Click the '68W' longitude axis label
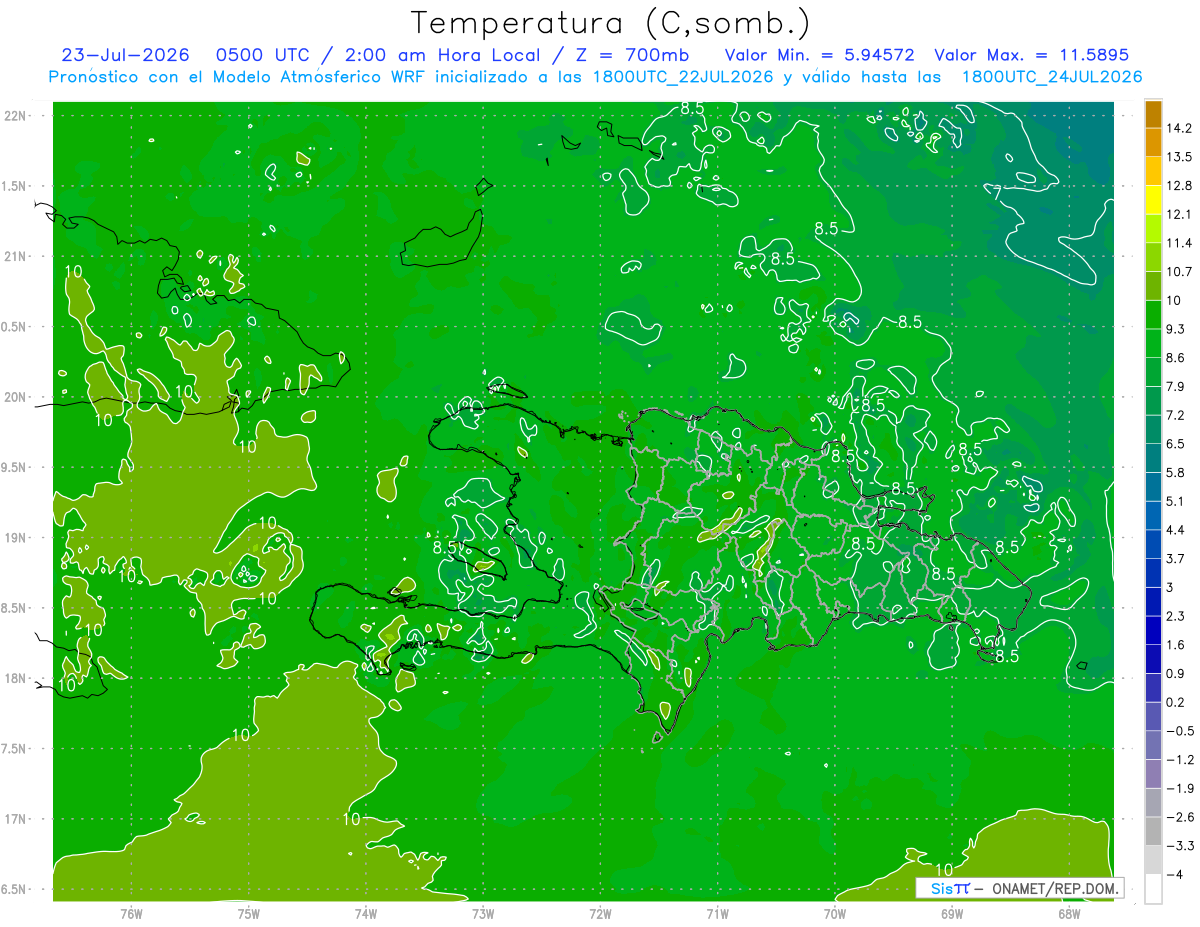This screenshot has width=1200, height=927. coord(1069,914)
